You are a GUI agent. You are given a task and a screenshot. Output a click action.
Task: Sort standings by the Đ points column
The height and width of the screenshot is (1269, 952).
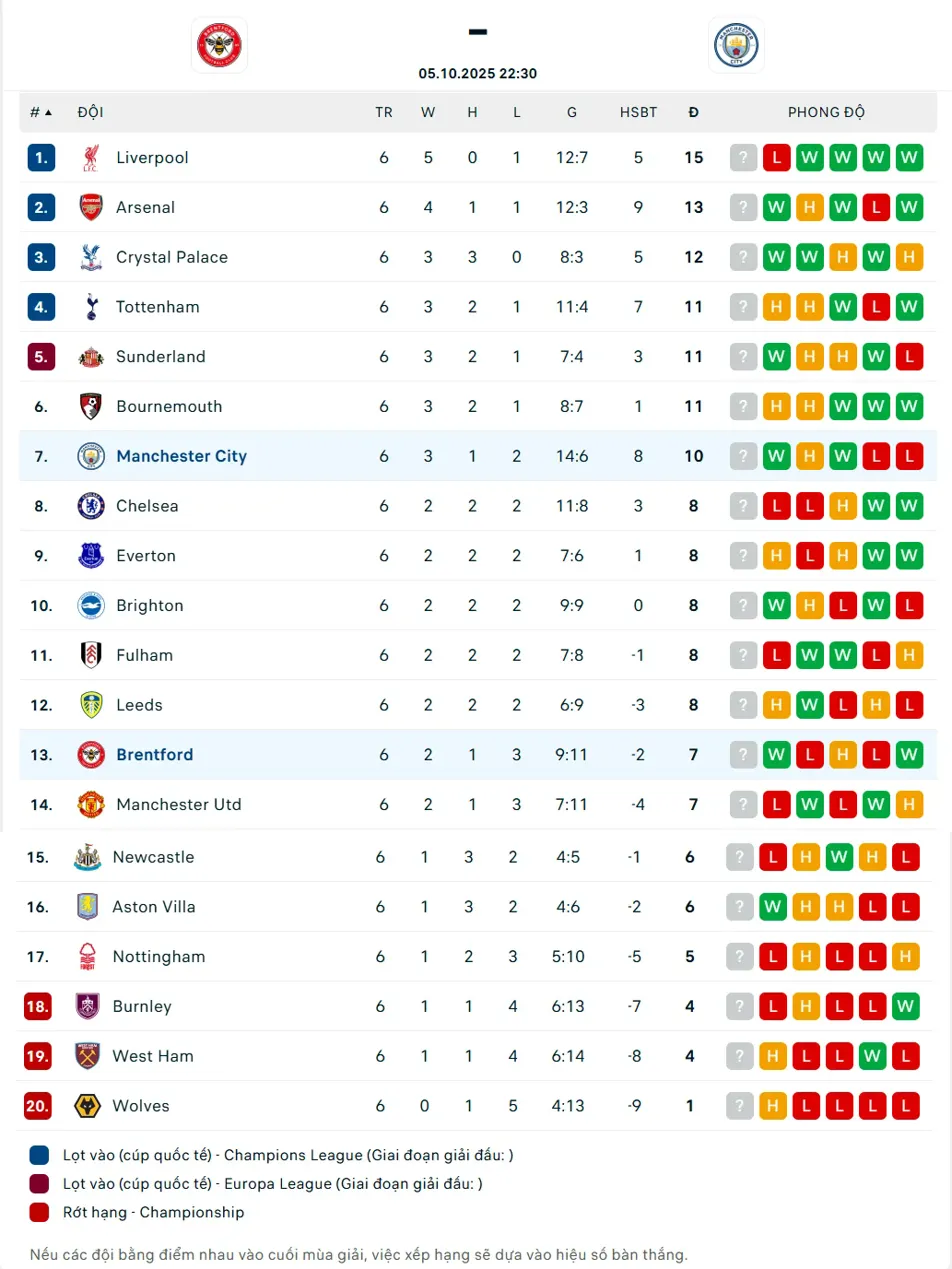(x=693, y=112)
